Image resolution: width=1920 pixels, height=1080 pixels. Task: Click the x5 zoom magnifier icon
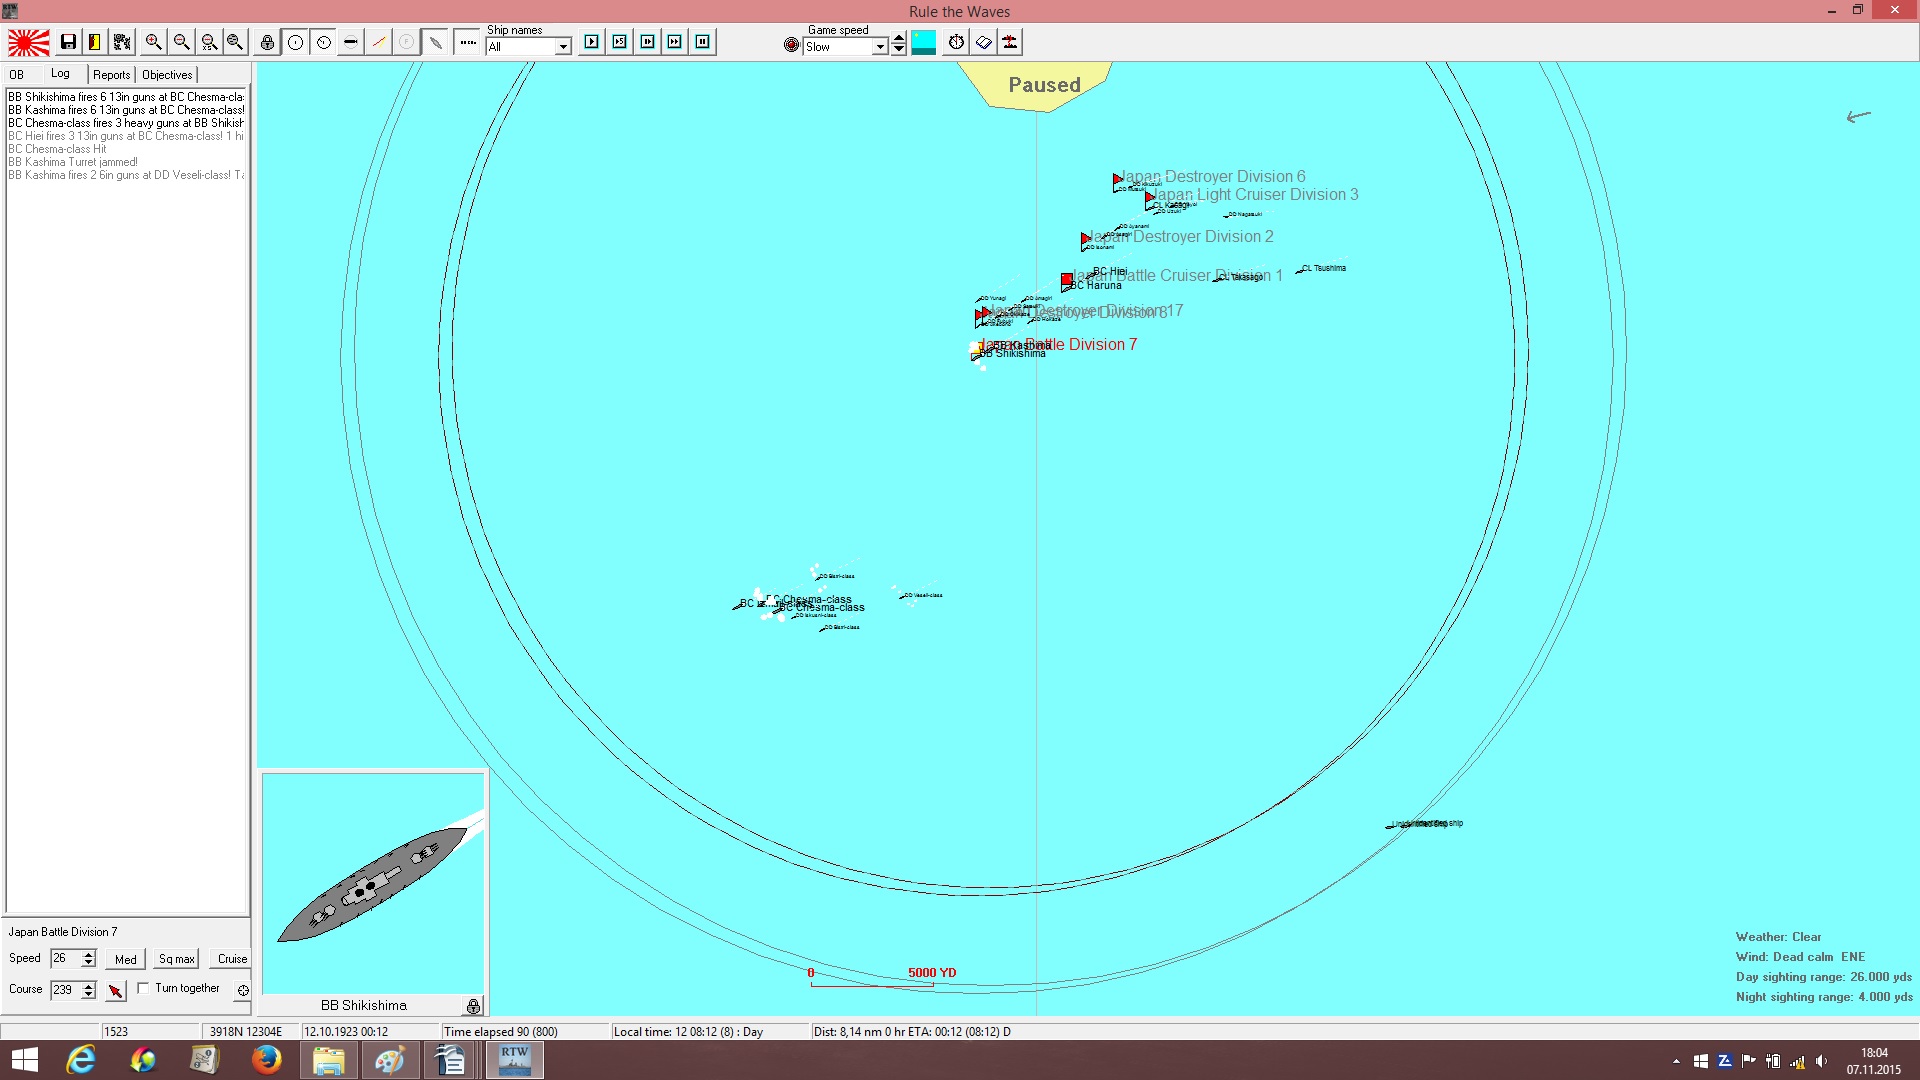(208, 42)
